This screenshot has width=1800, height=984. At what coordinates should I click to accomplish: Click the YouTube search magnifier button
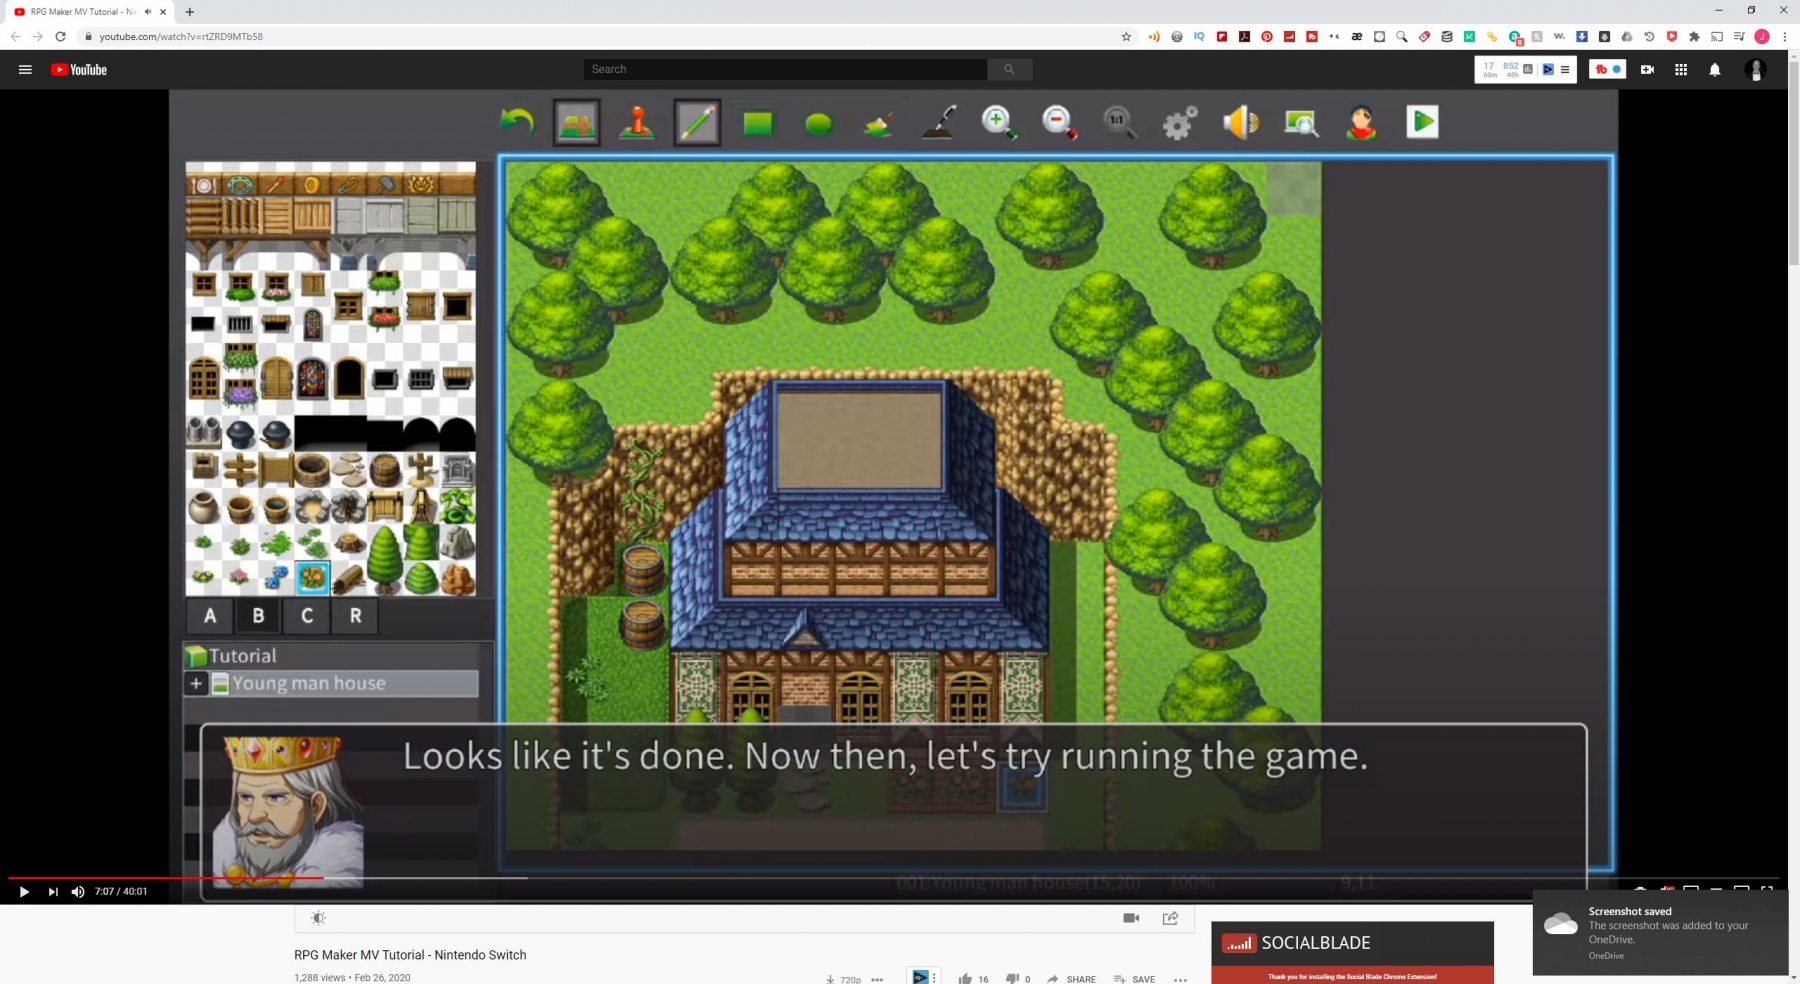1009,69
